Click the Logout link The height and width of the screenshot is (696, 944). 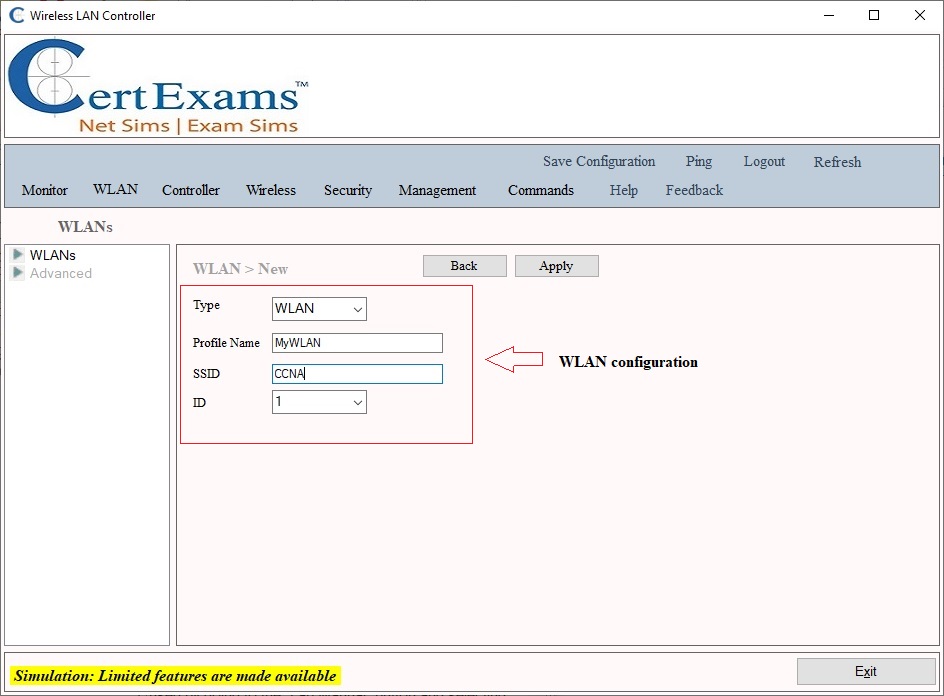click(764, 161)
